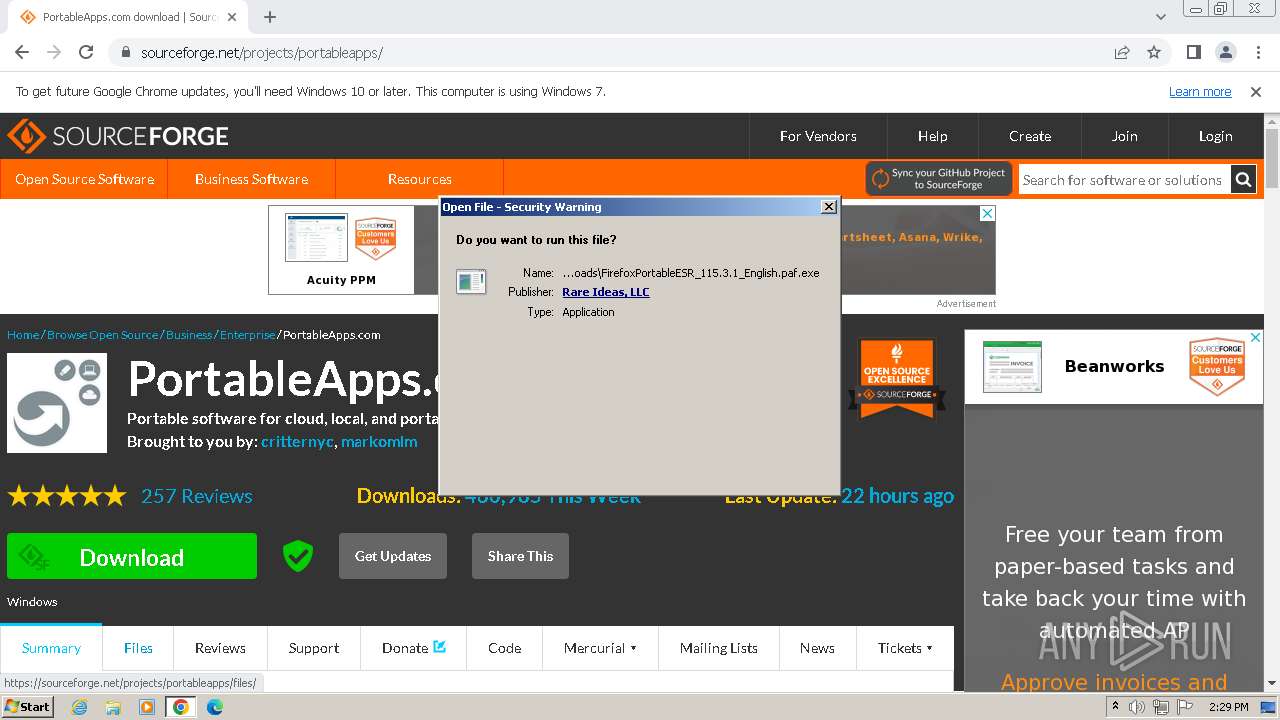Open a new browser tab

pyautogui.click(x=270, y=17)
